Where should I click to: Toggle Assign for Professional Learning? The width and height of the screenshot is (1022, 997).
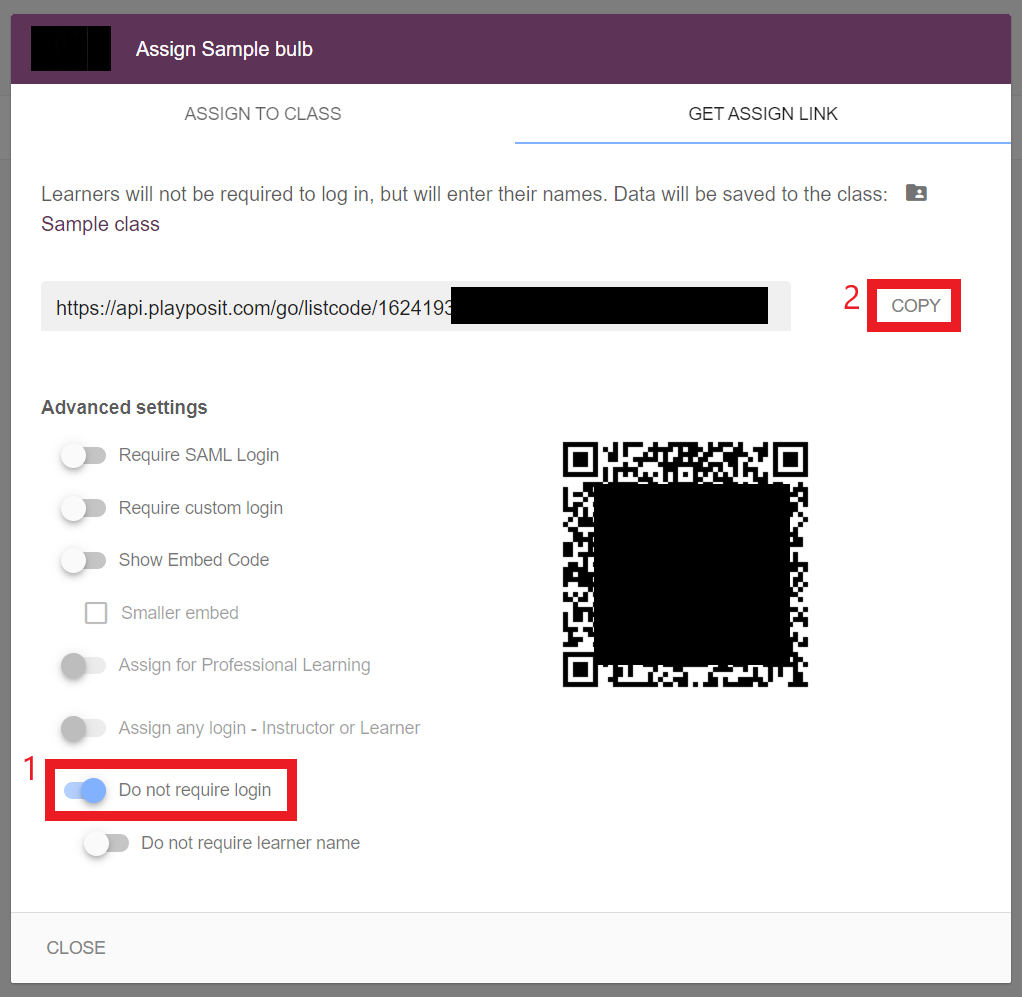pos(83,665)
